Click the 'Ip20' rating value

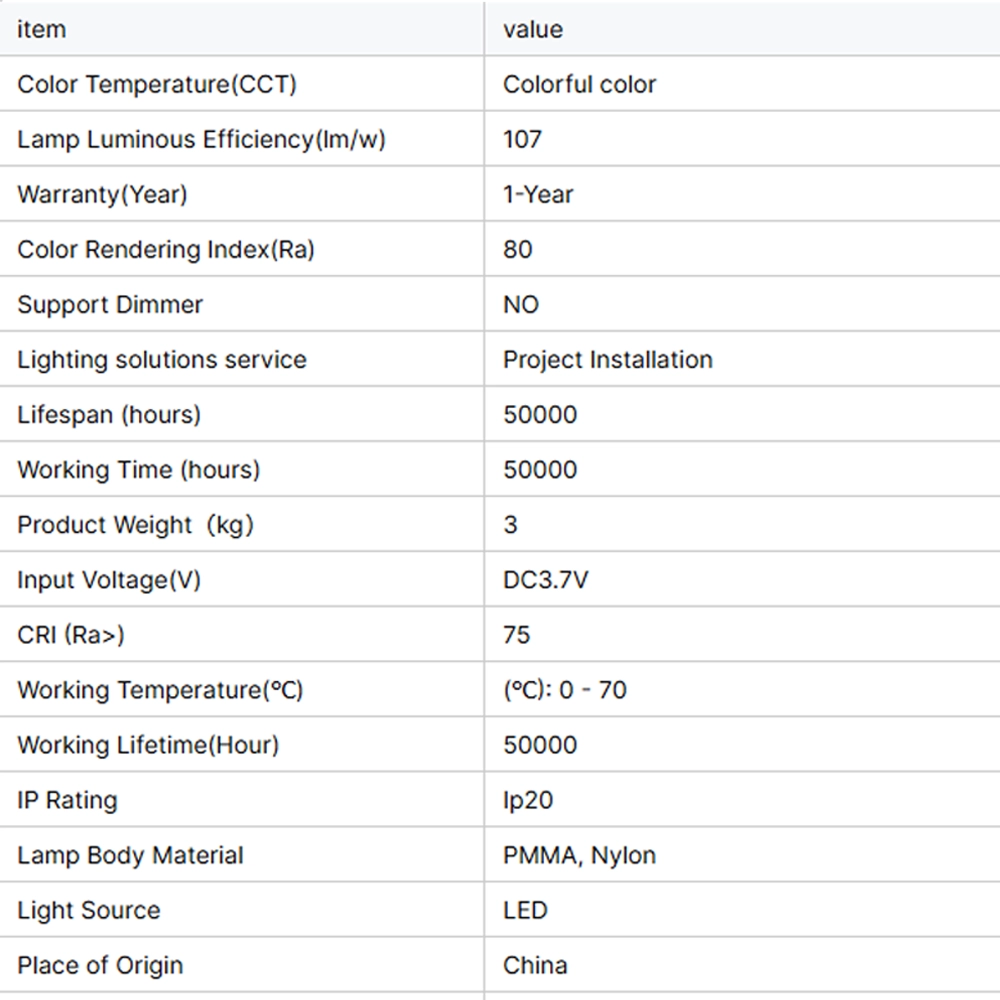coord(528,800)
